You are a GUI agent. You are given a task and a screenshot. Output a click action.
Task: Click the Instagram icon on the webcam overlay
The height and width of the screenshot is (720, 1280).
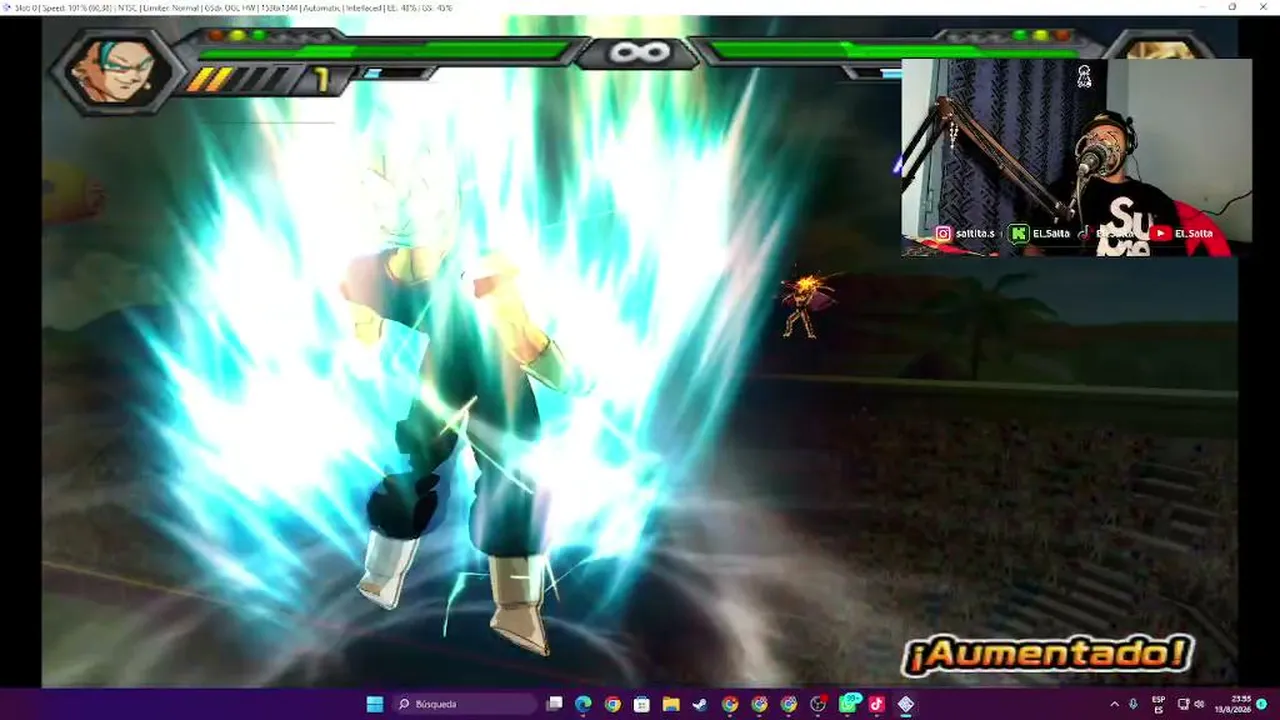pos(943,233)
